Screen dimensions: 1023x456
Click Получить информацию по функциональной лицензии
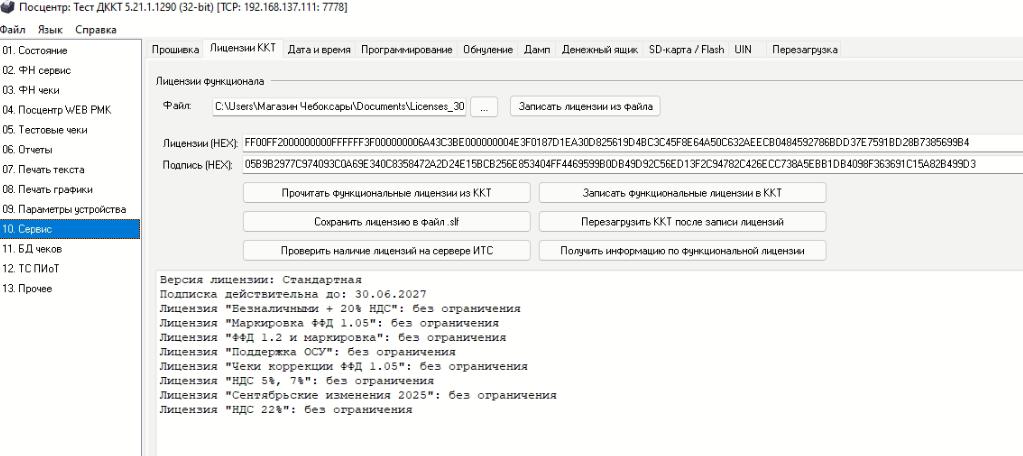[682, 251]
